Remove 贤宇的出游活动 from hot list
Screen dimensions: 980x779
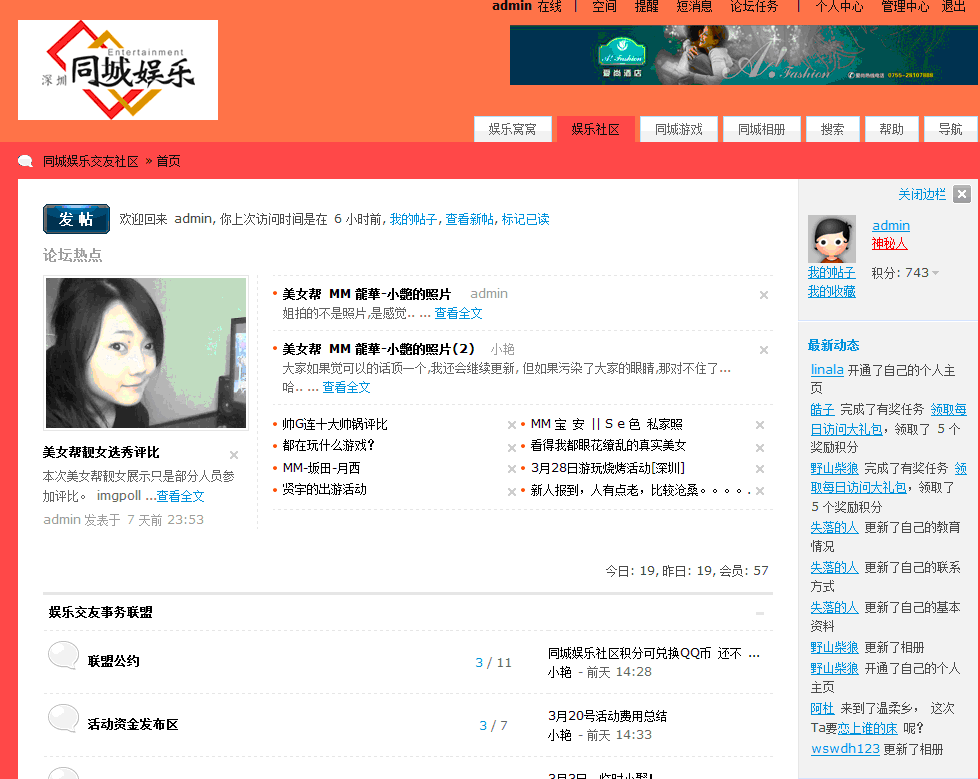point(512,492)
